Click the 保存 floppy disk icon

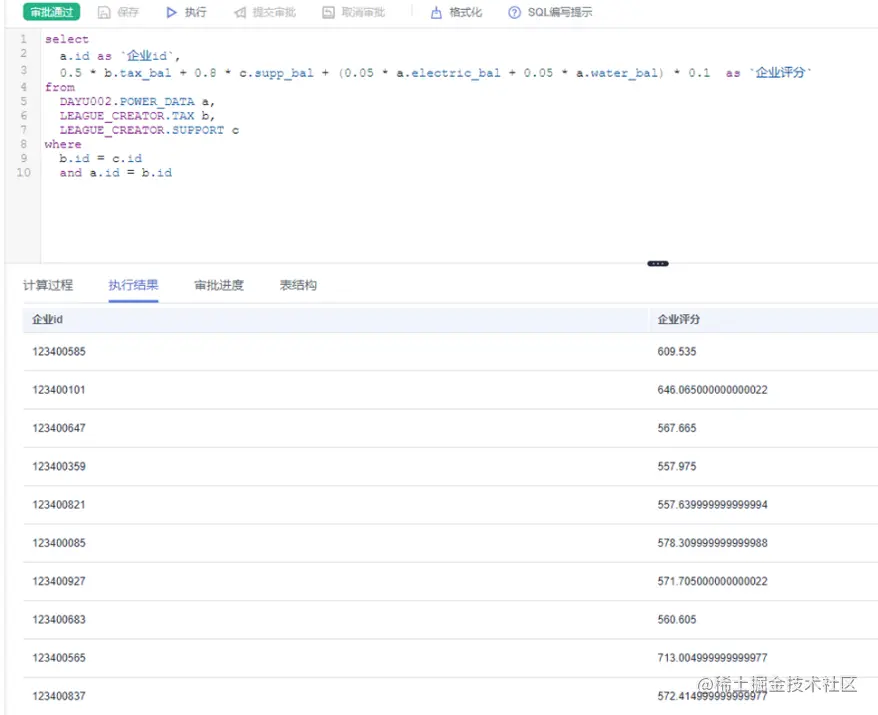[104, 12]
